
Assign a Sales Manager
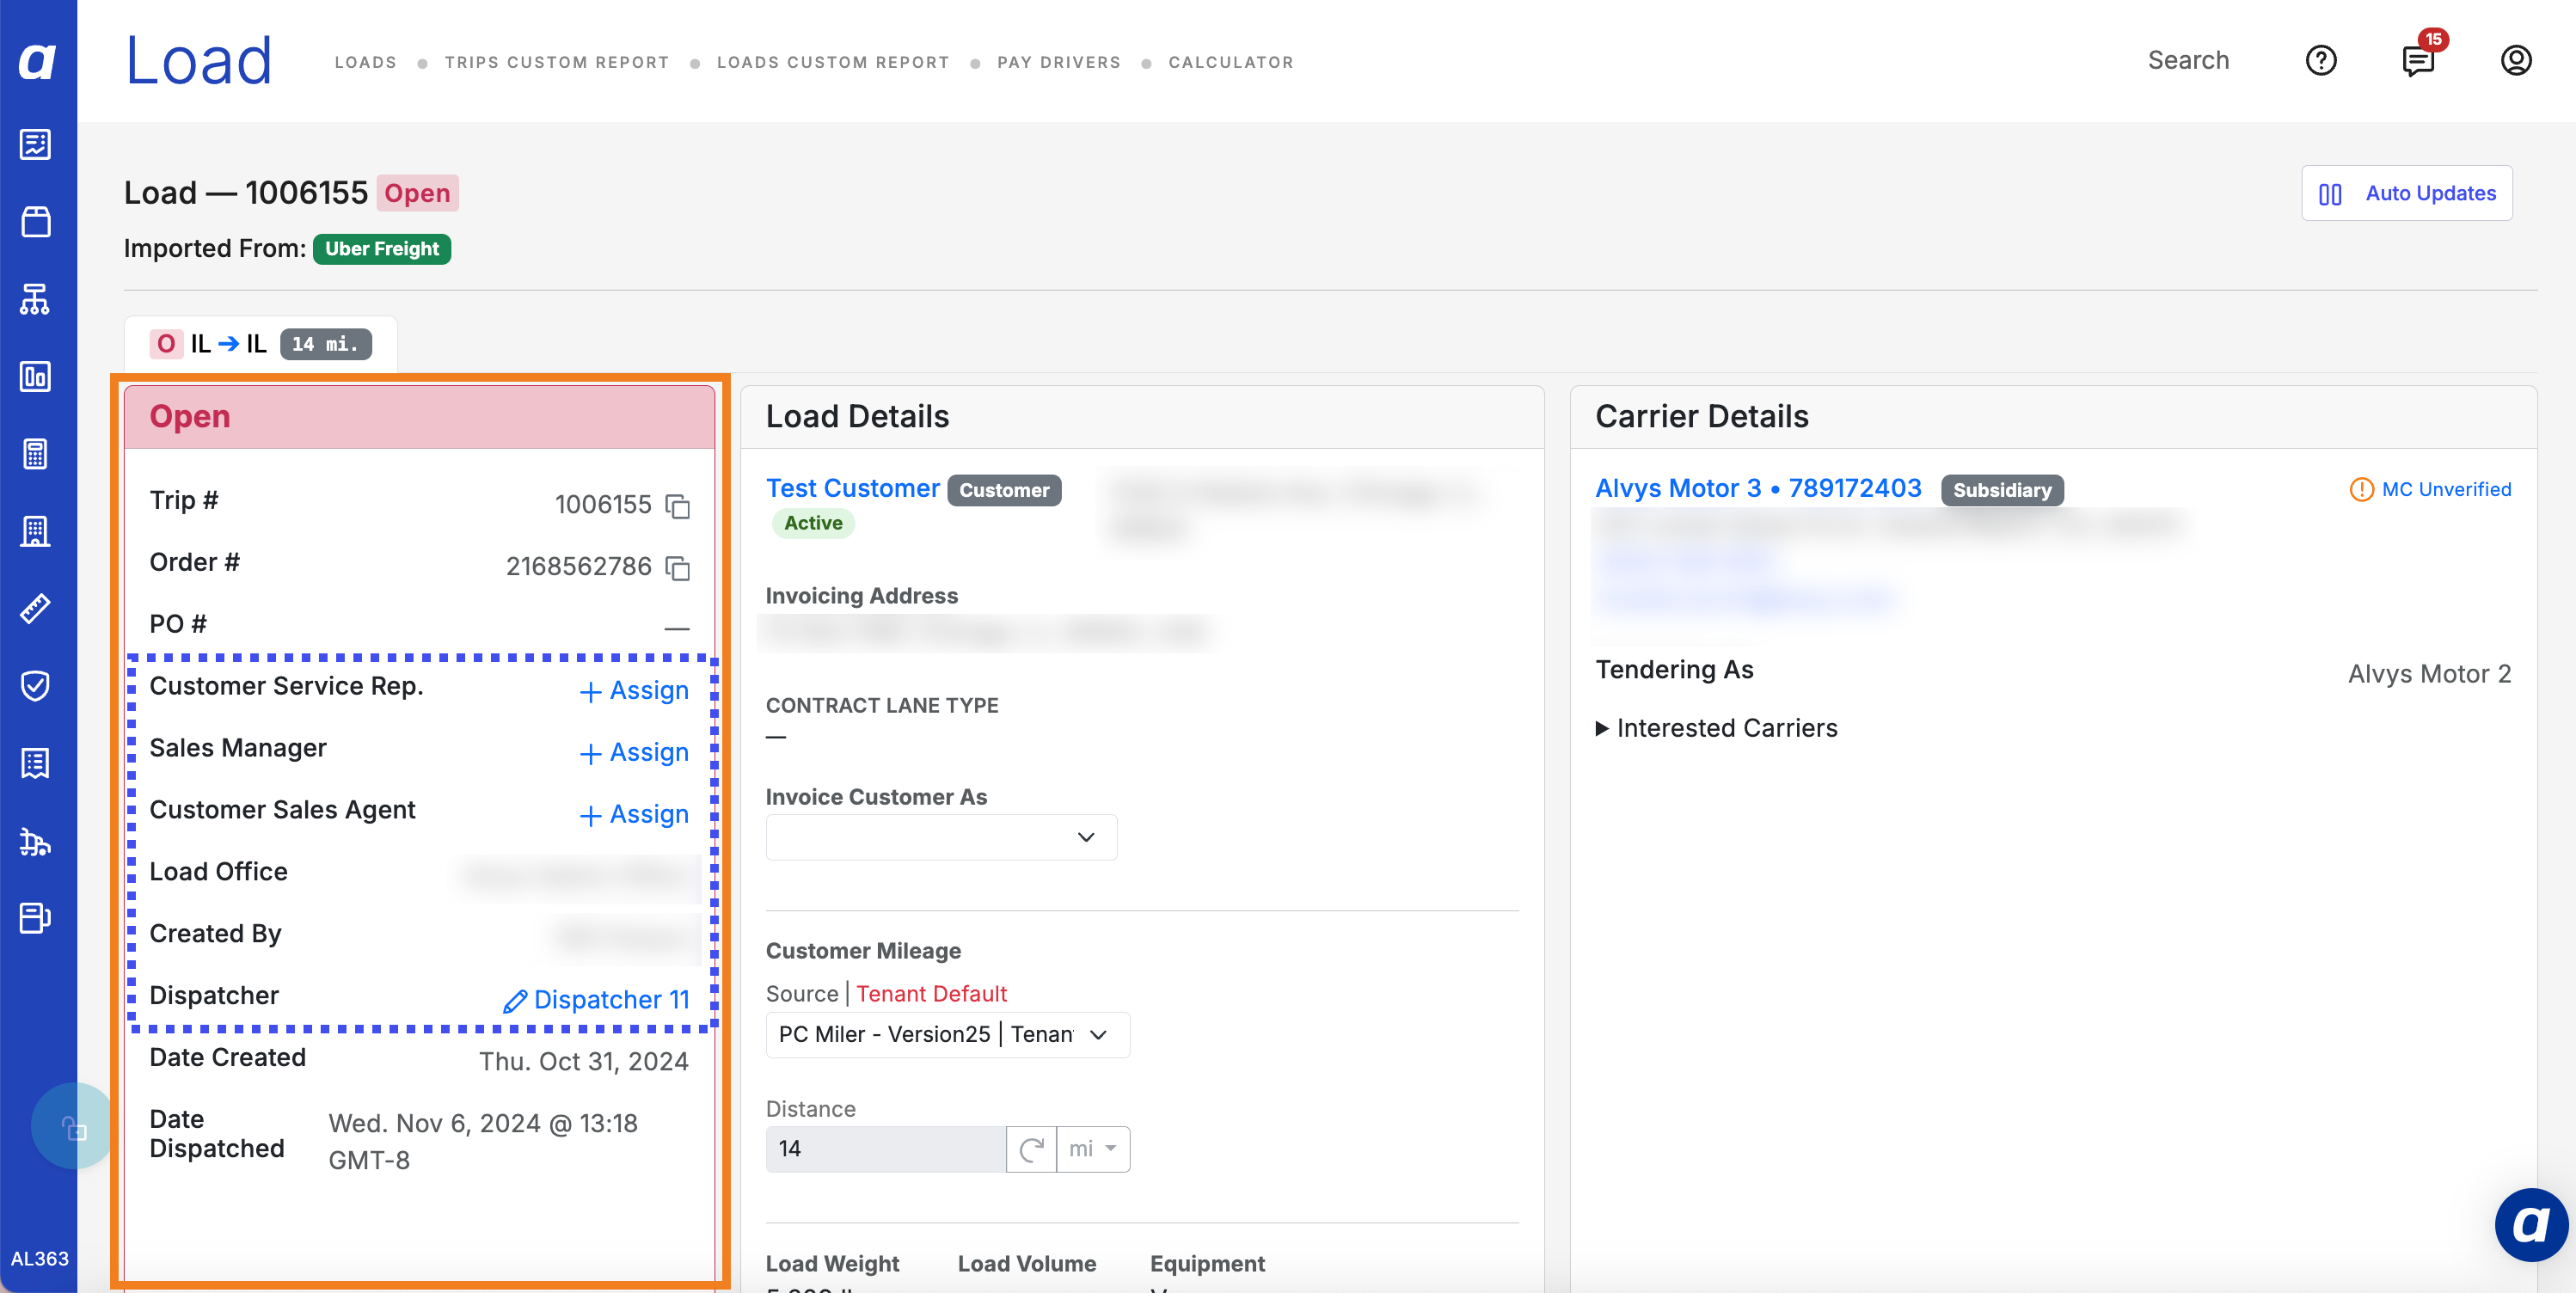[x=634, y=752]
